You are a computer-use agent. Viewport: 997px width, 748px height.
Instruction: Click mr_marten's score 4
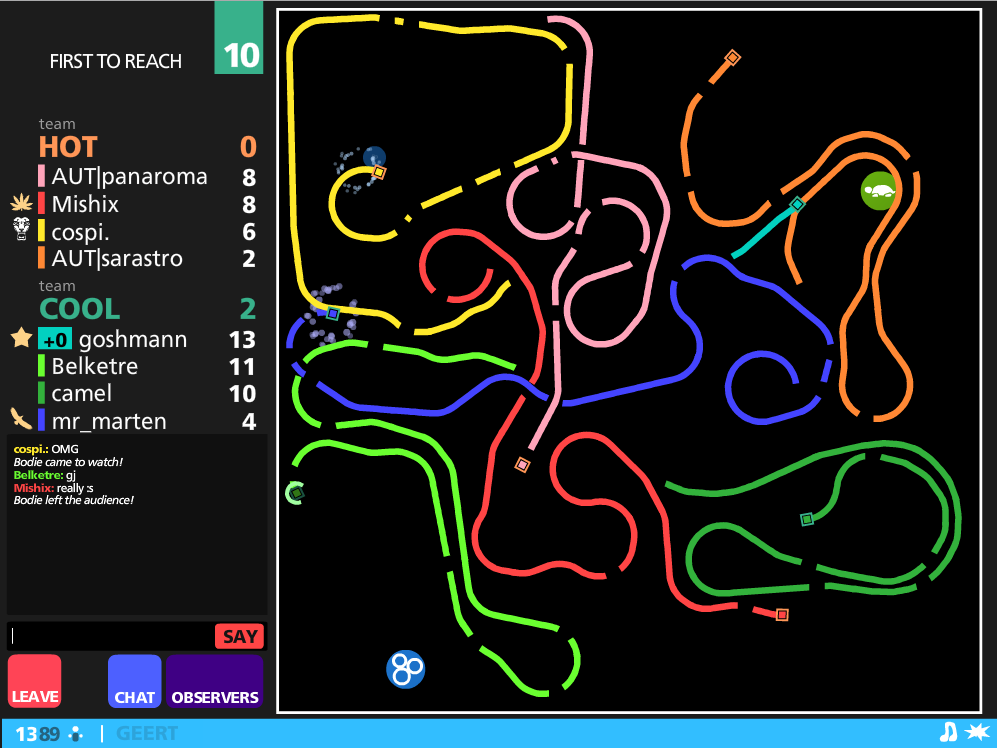[x=249, y=422]
